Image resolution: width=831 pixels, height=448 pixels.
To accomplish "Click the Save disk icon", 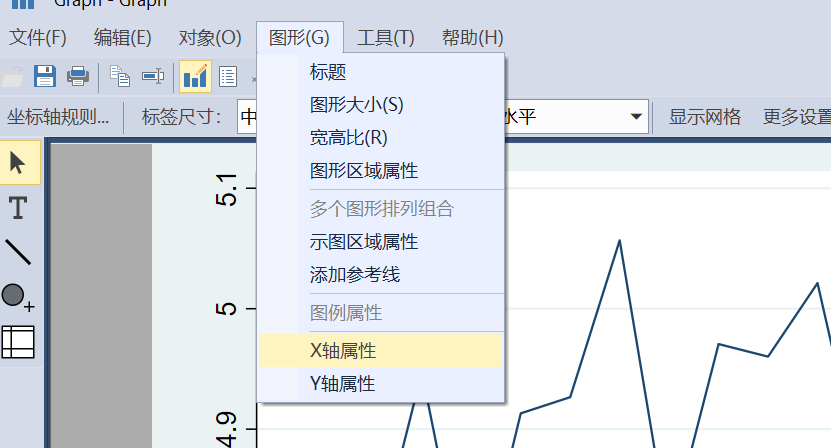I will pos(45,76).
